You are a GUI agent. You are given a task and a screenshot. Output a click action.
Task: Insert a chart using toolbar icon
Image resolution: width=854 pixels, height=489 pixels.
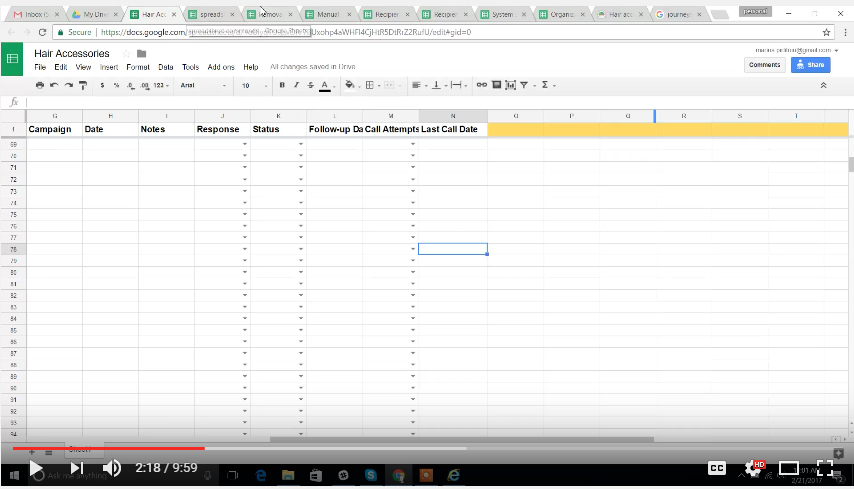510,85
